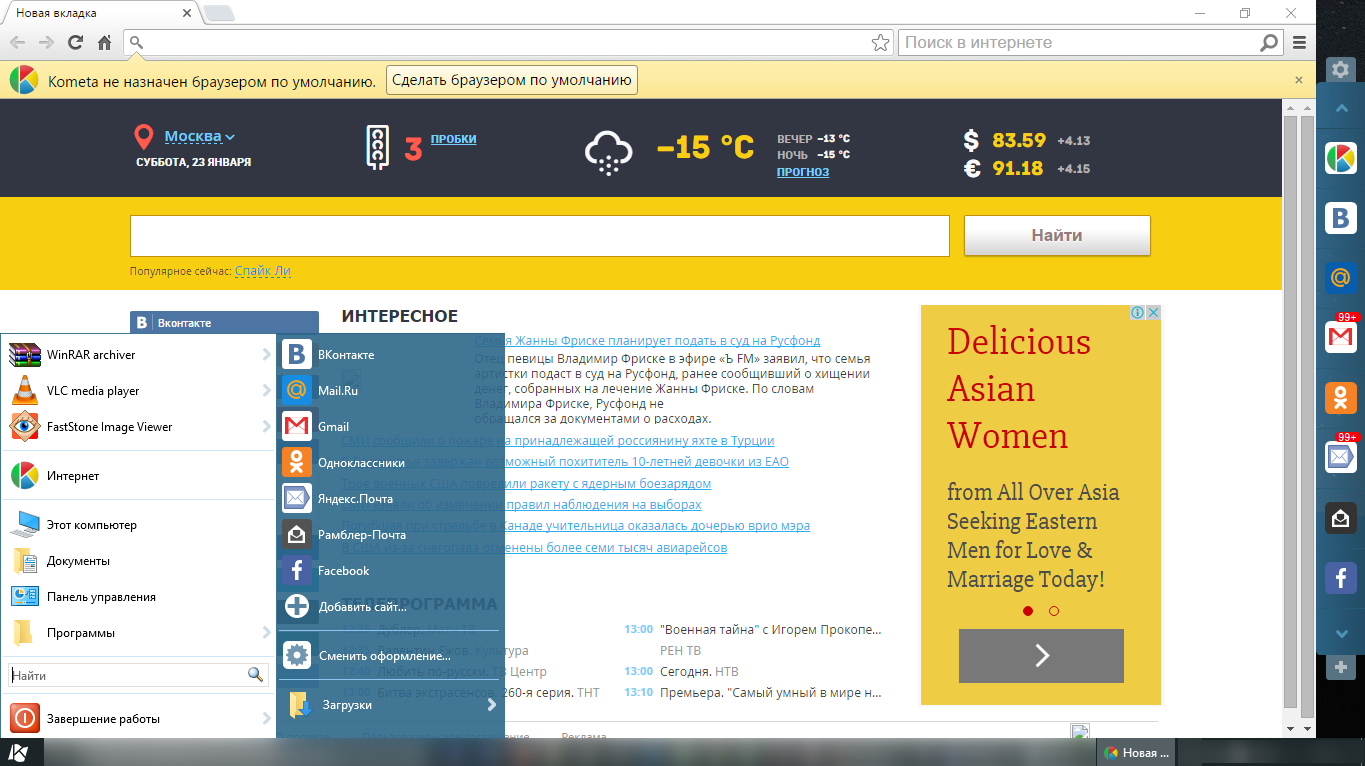
Task: Open ВКонтакте in the start menu sites list
Action: (390, 355)
